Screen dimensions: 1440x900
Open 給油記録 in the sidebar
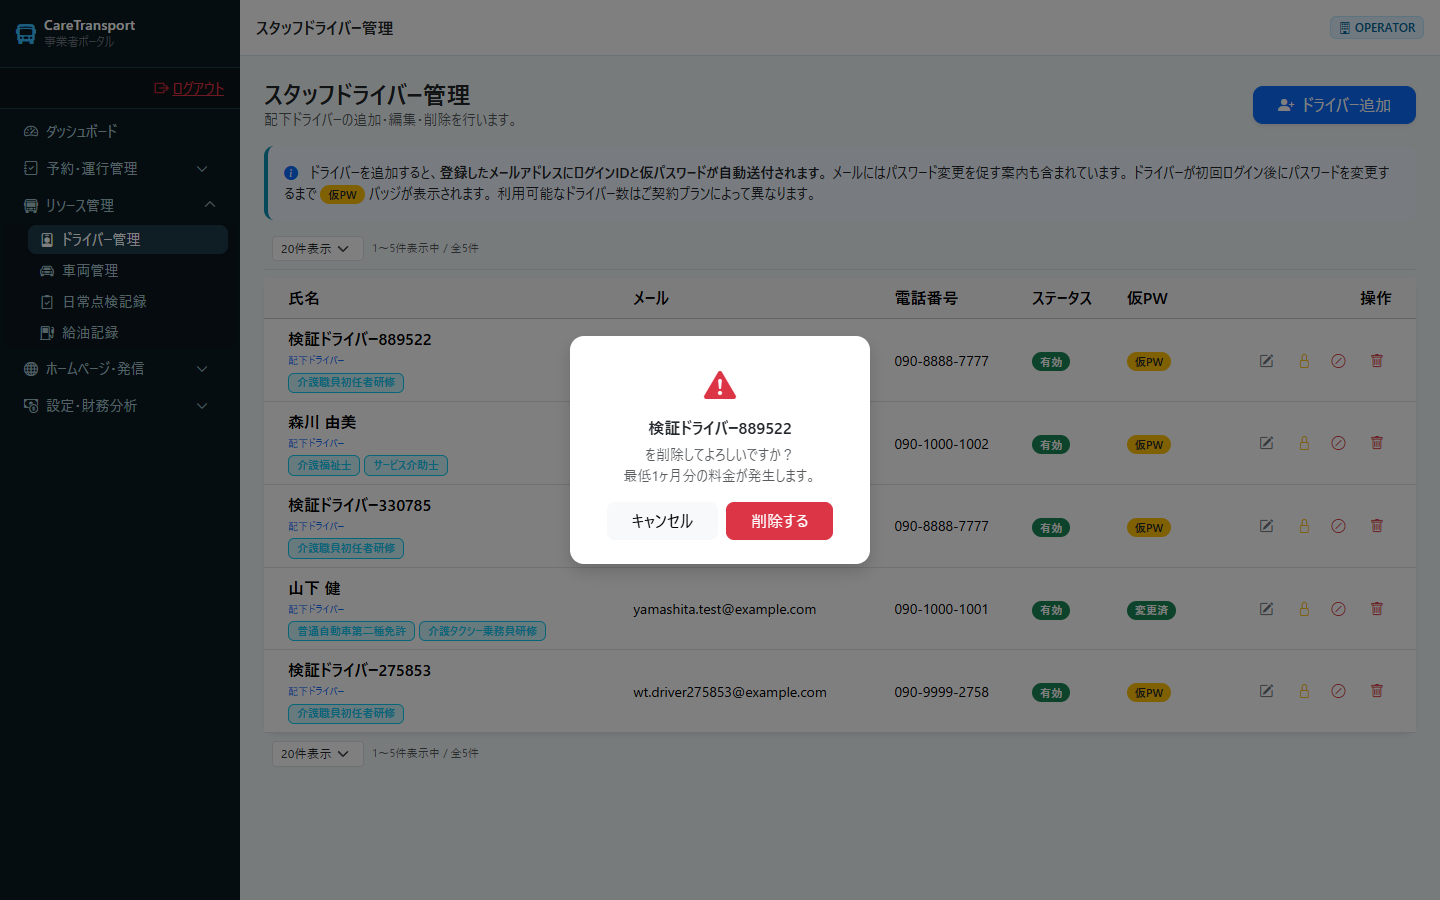tap(128, 333)
